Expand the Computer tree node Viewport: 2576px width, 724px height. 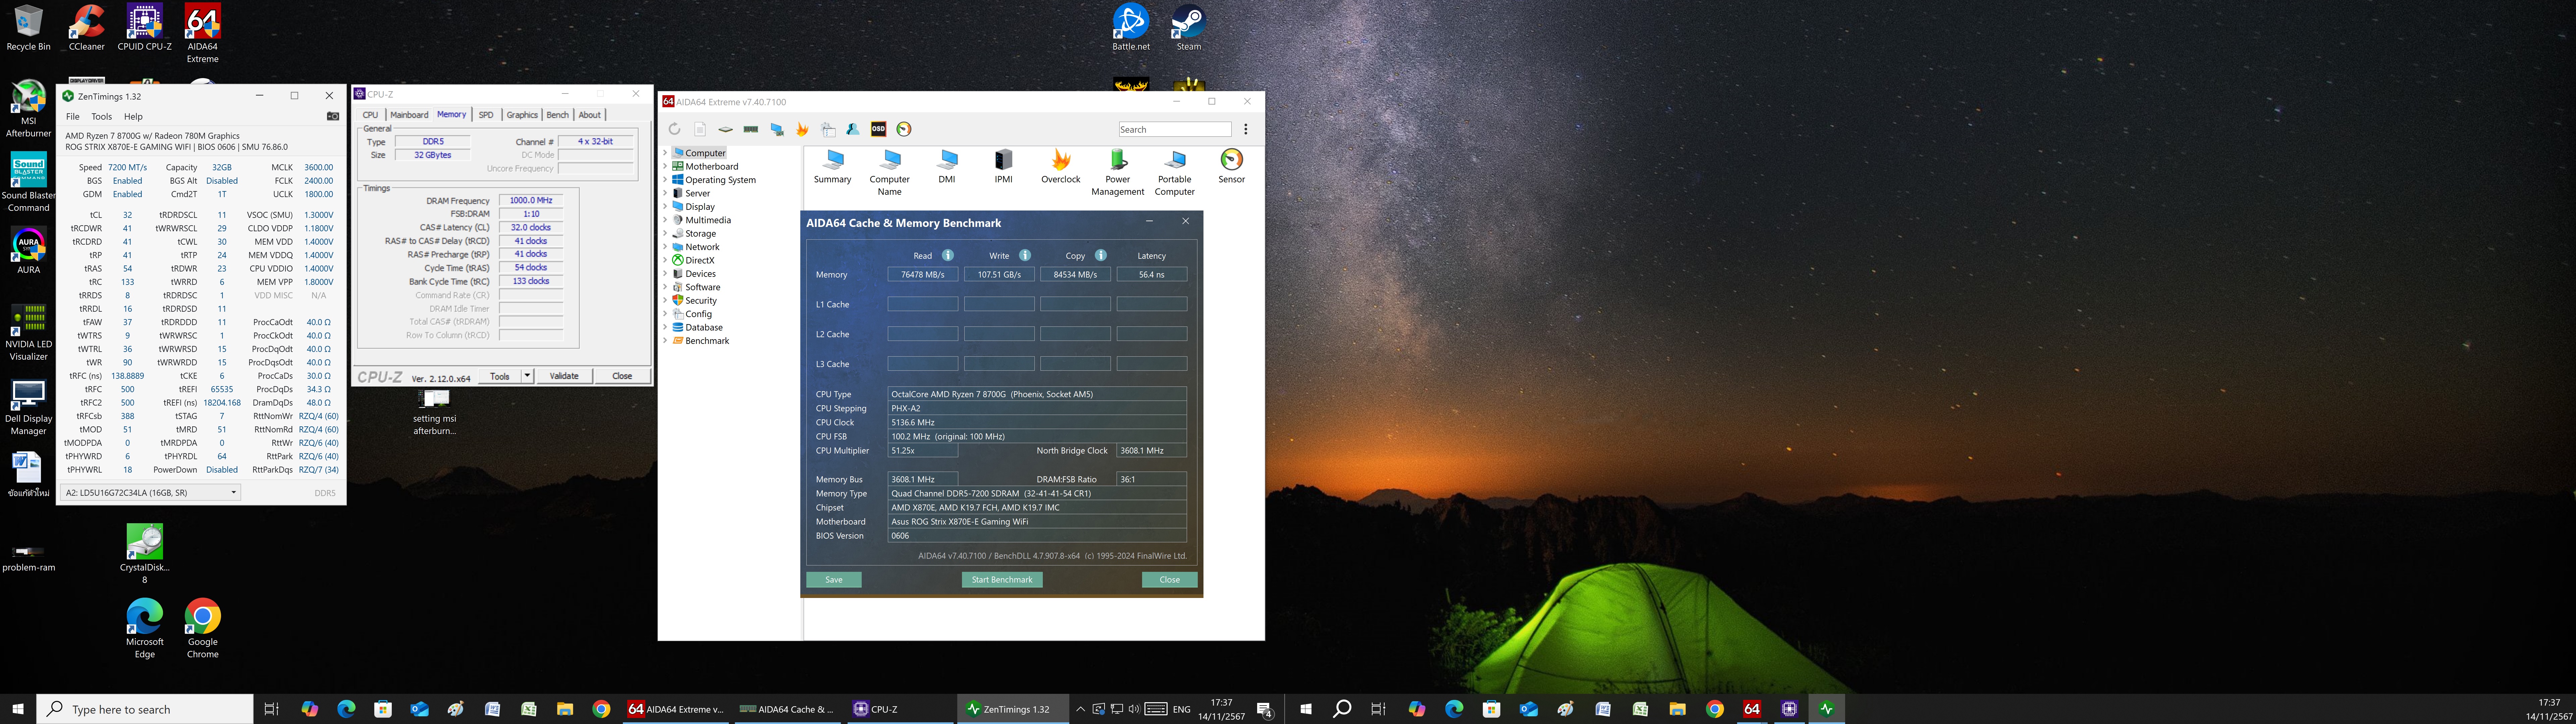[x=665, y=153]
